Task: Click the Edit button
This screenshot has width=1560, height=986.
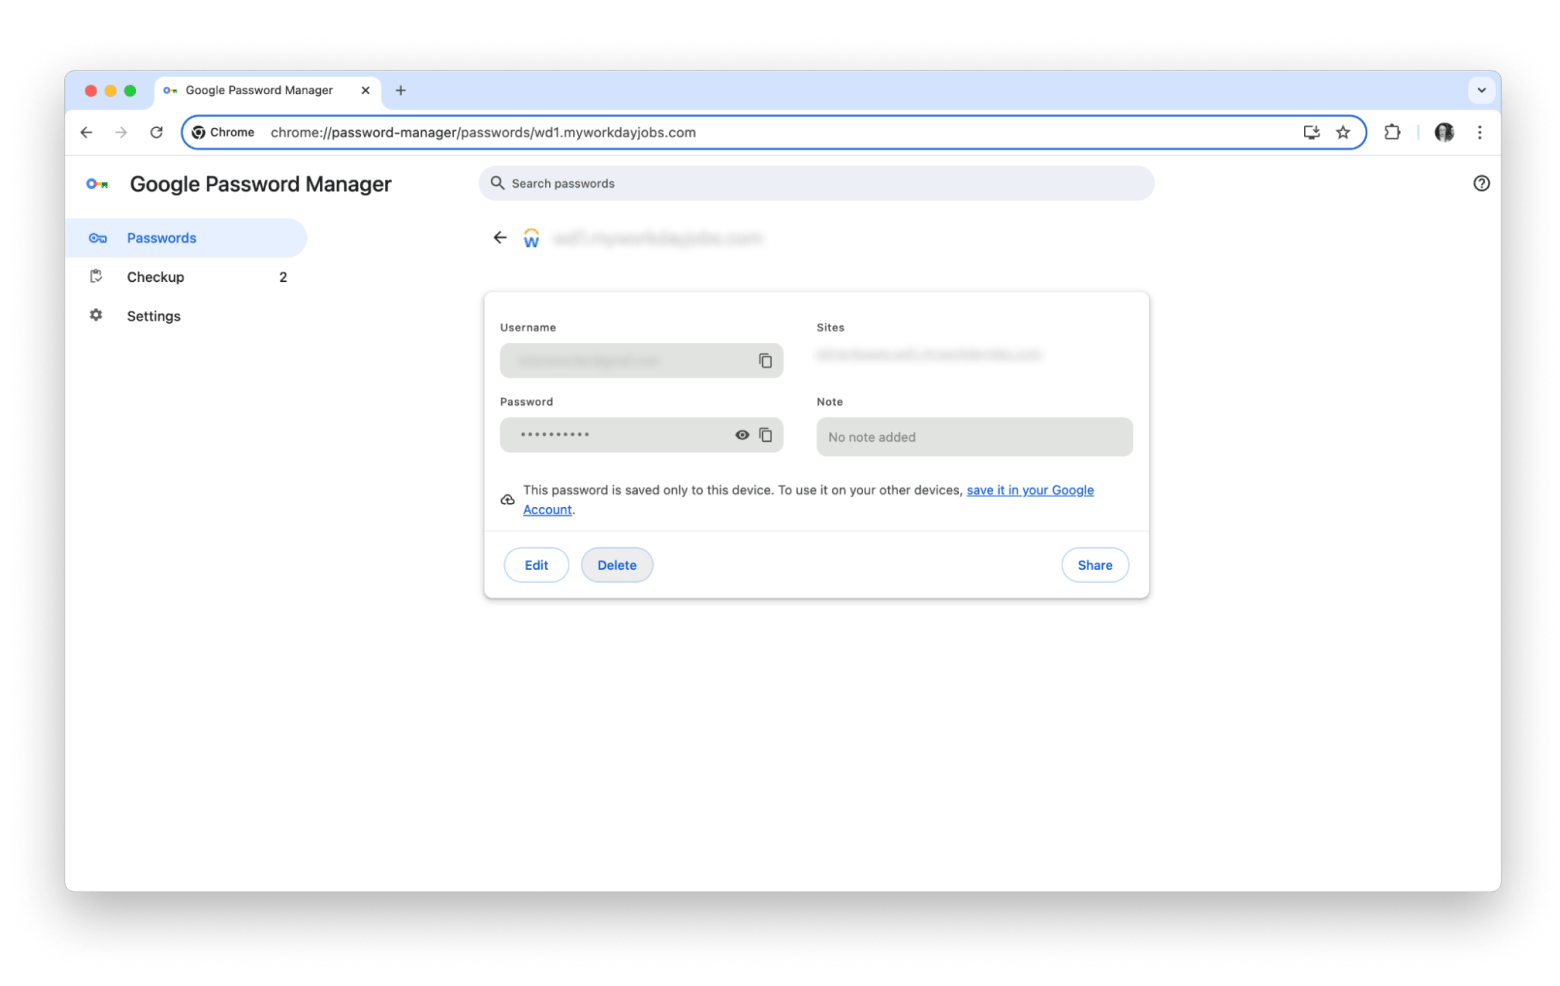Action: (536, 565)
